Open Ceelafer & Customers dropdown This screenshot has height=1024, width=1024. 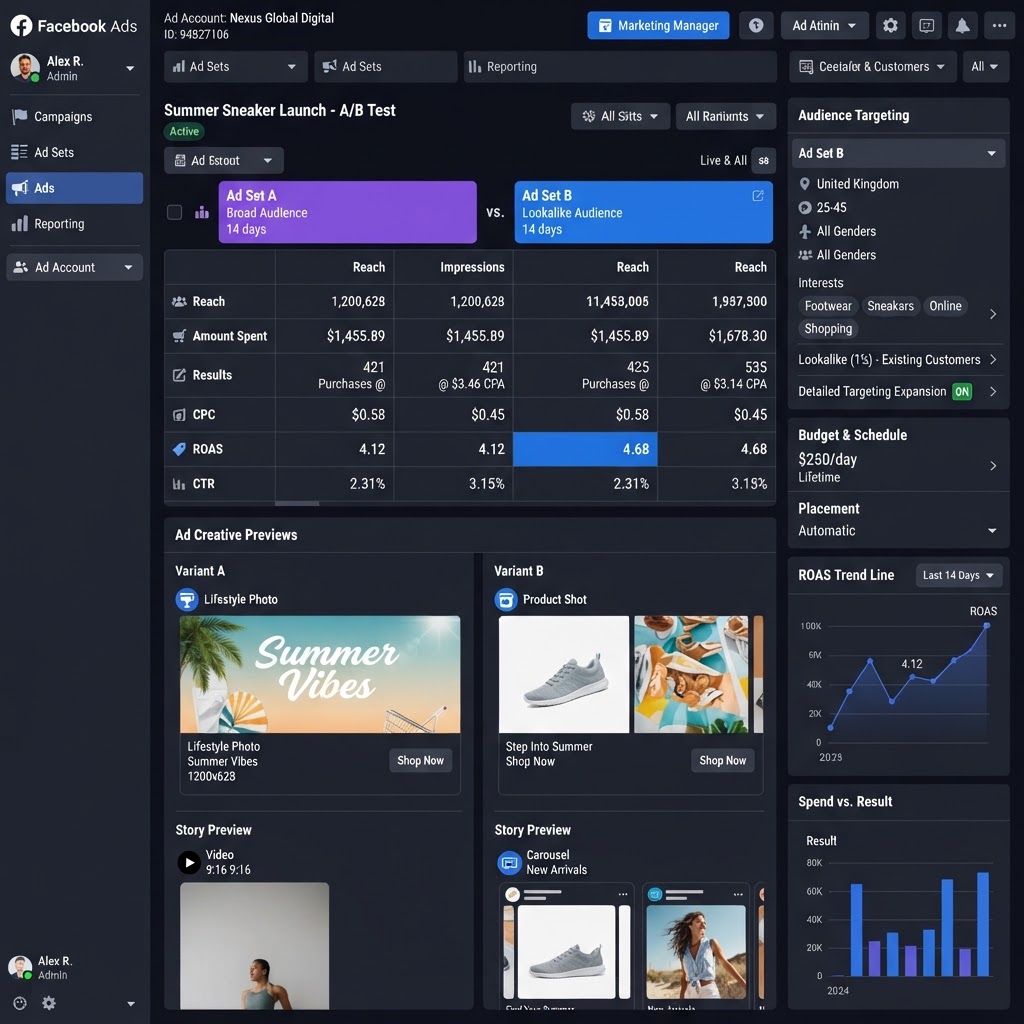pos(872,67)
